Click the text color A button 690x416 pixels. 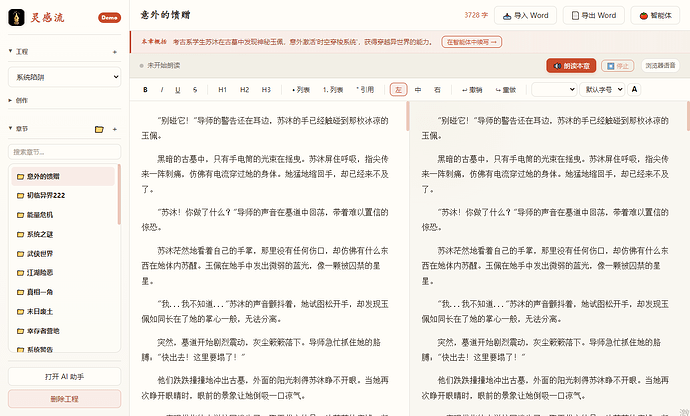[x=634, y=89]
